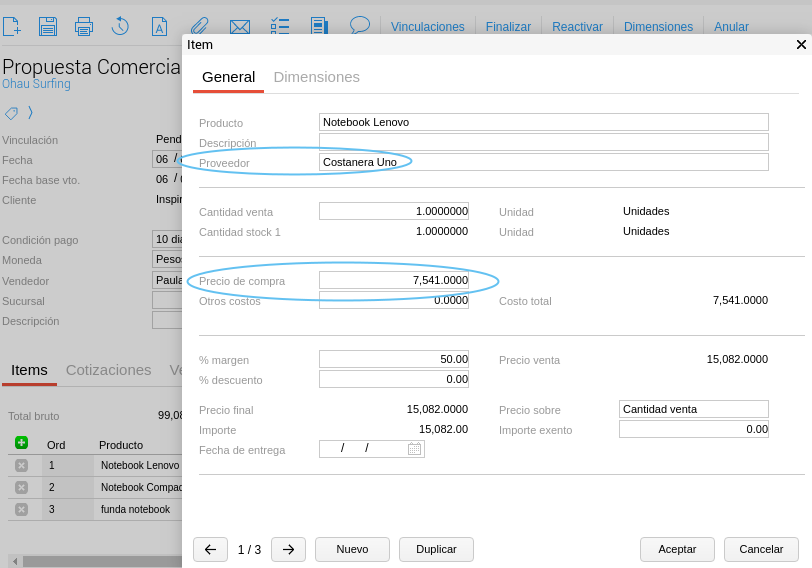The width and height of the screenshot is (812, 568).
Task: Open the Vinculaciones menu
Action: click(427, 27)
